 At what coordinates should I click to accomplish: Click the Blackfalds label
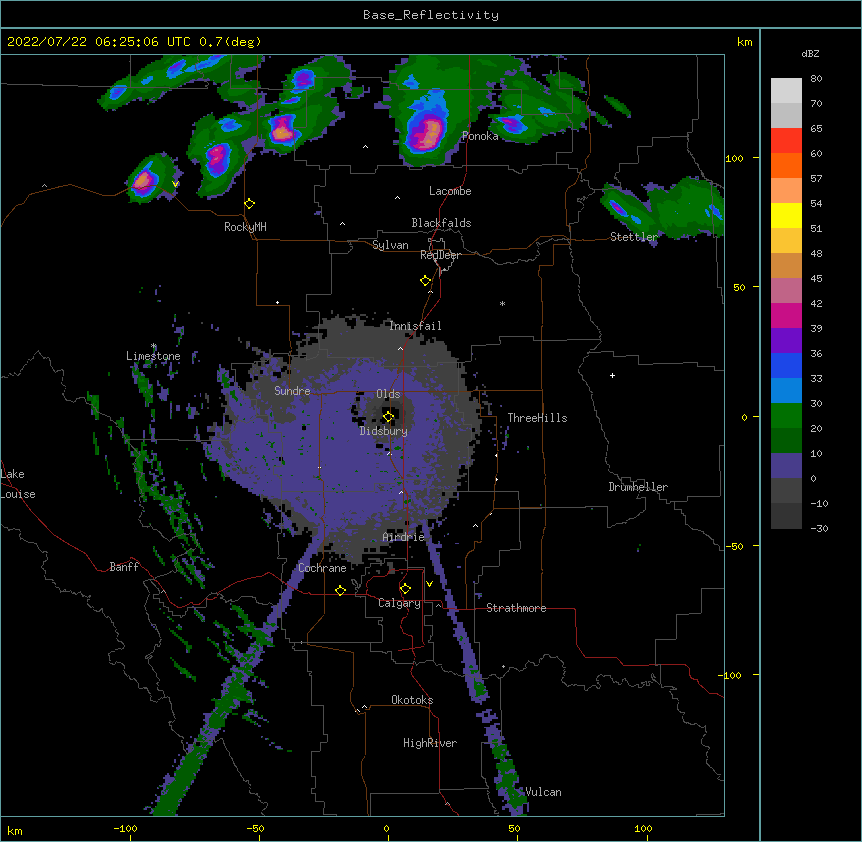[441, 223]
